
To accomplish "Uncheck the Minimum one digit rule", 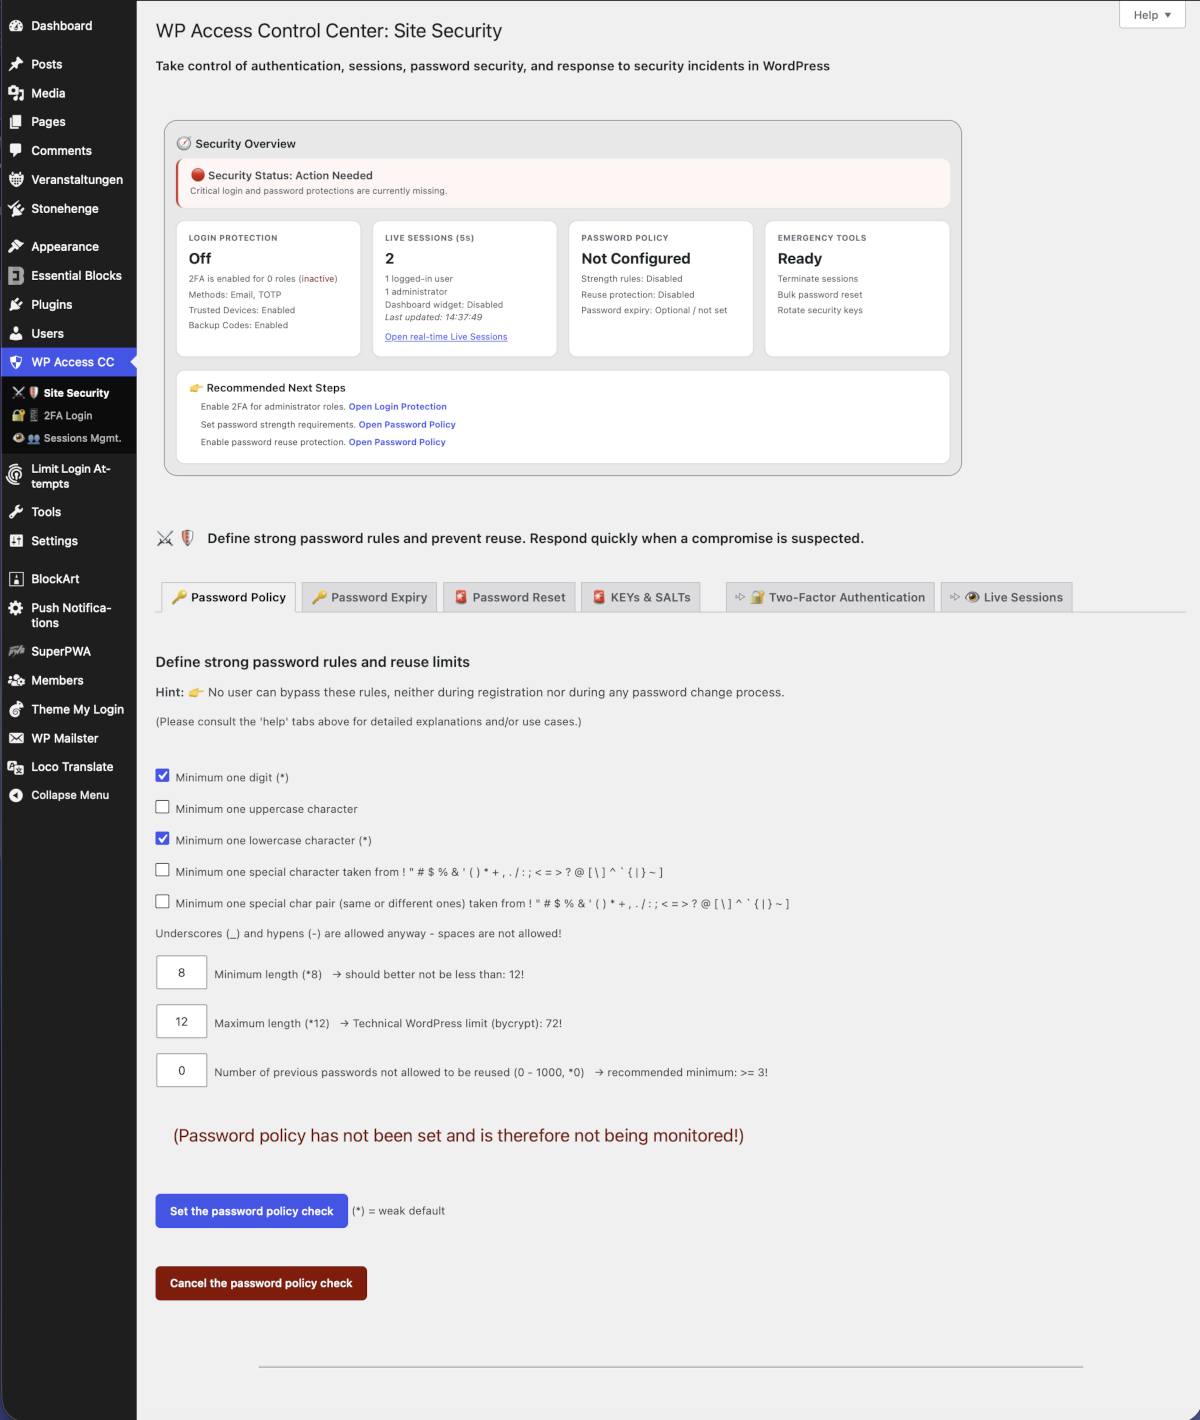I will (162, 775).
